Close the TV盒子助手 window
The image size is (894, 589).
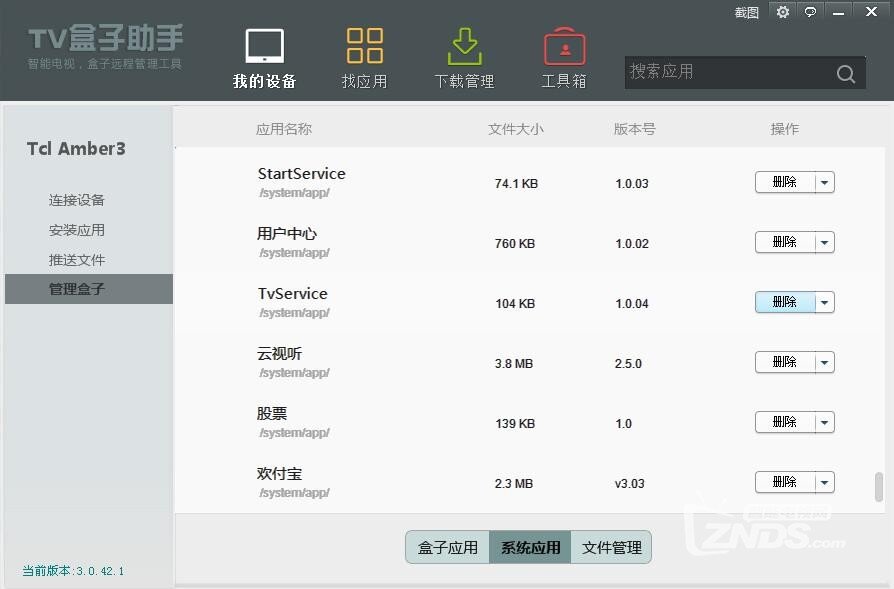tap(871, 11)
